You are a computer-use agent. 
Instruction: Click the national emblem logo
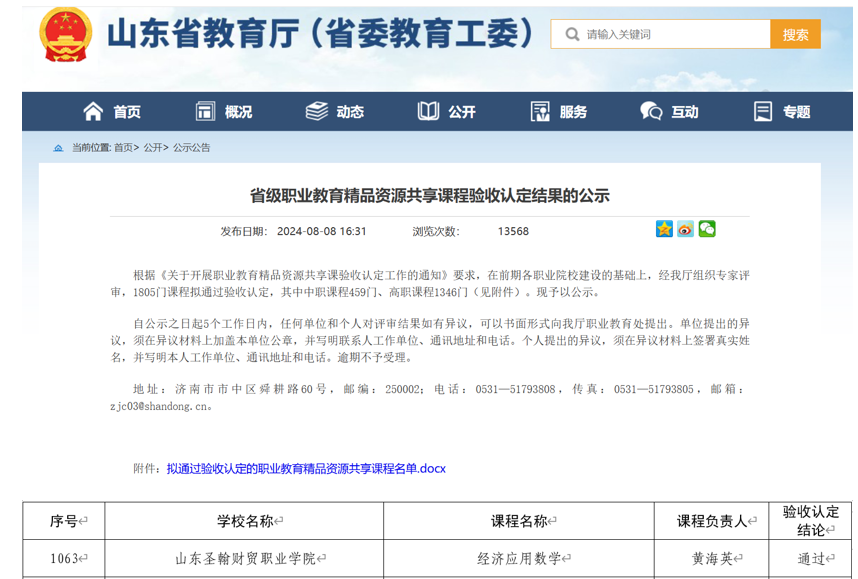[65, 34]
